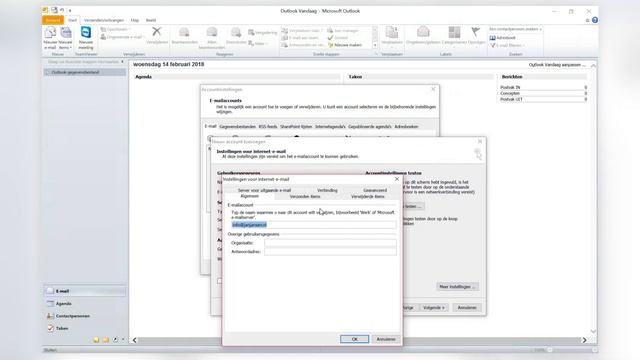Switch to the Beeld ribbon tab
Viewport: 640px width, 360px height.
point(151,20)
